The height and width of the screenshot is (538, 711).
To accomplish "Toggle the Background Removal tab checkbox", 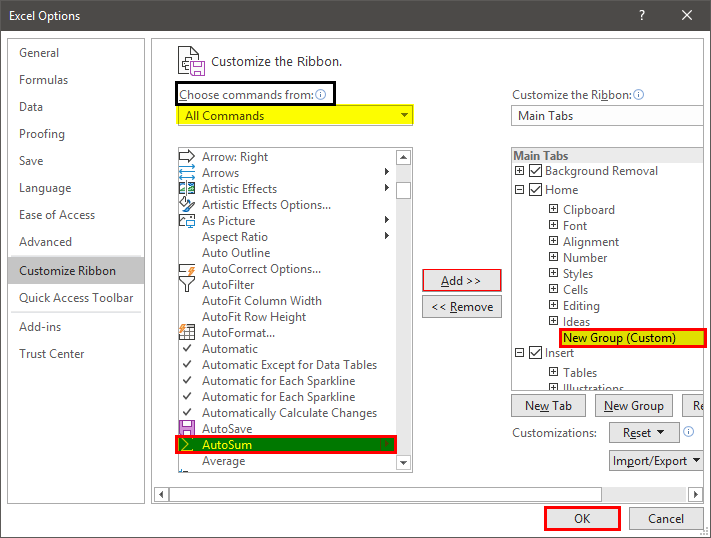I will tap(536, 171).
